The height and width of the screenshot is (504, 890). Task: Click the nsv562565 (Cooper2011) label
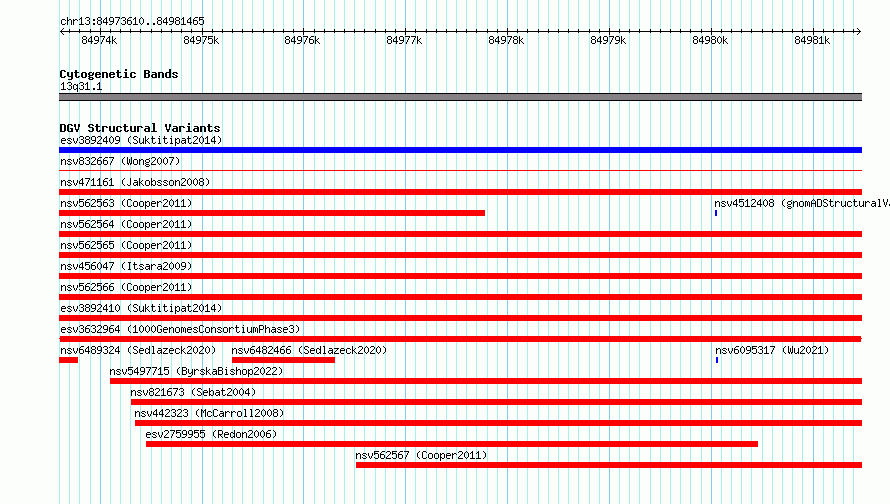click(126, 245)
